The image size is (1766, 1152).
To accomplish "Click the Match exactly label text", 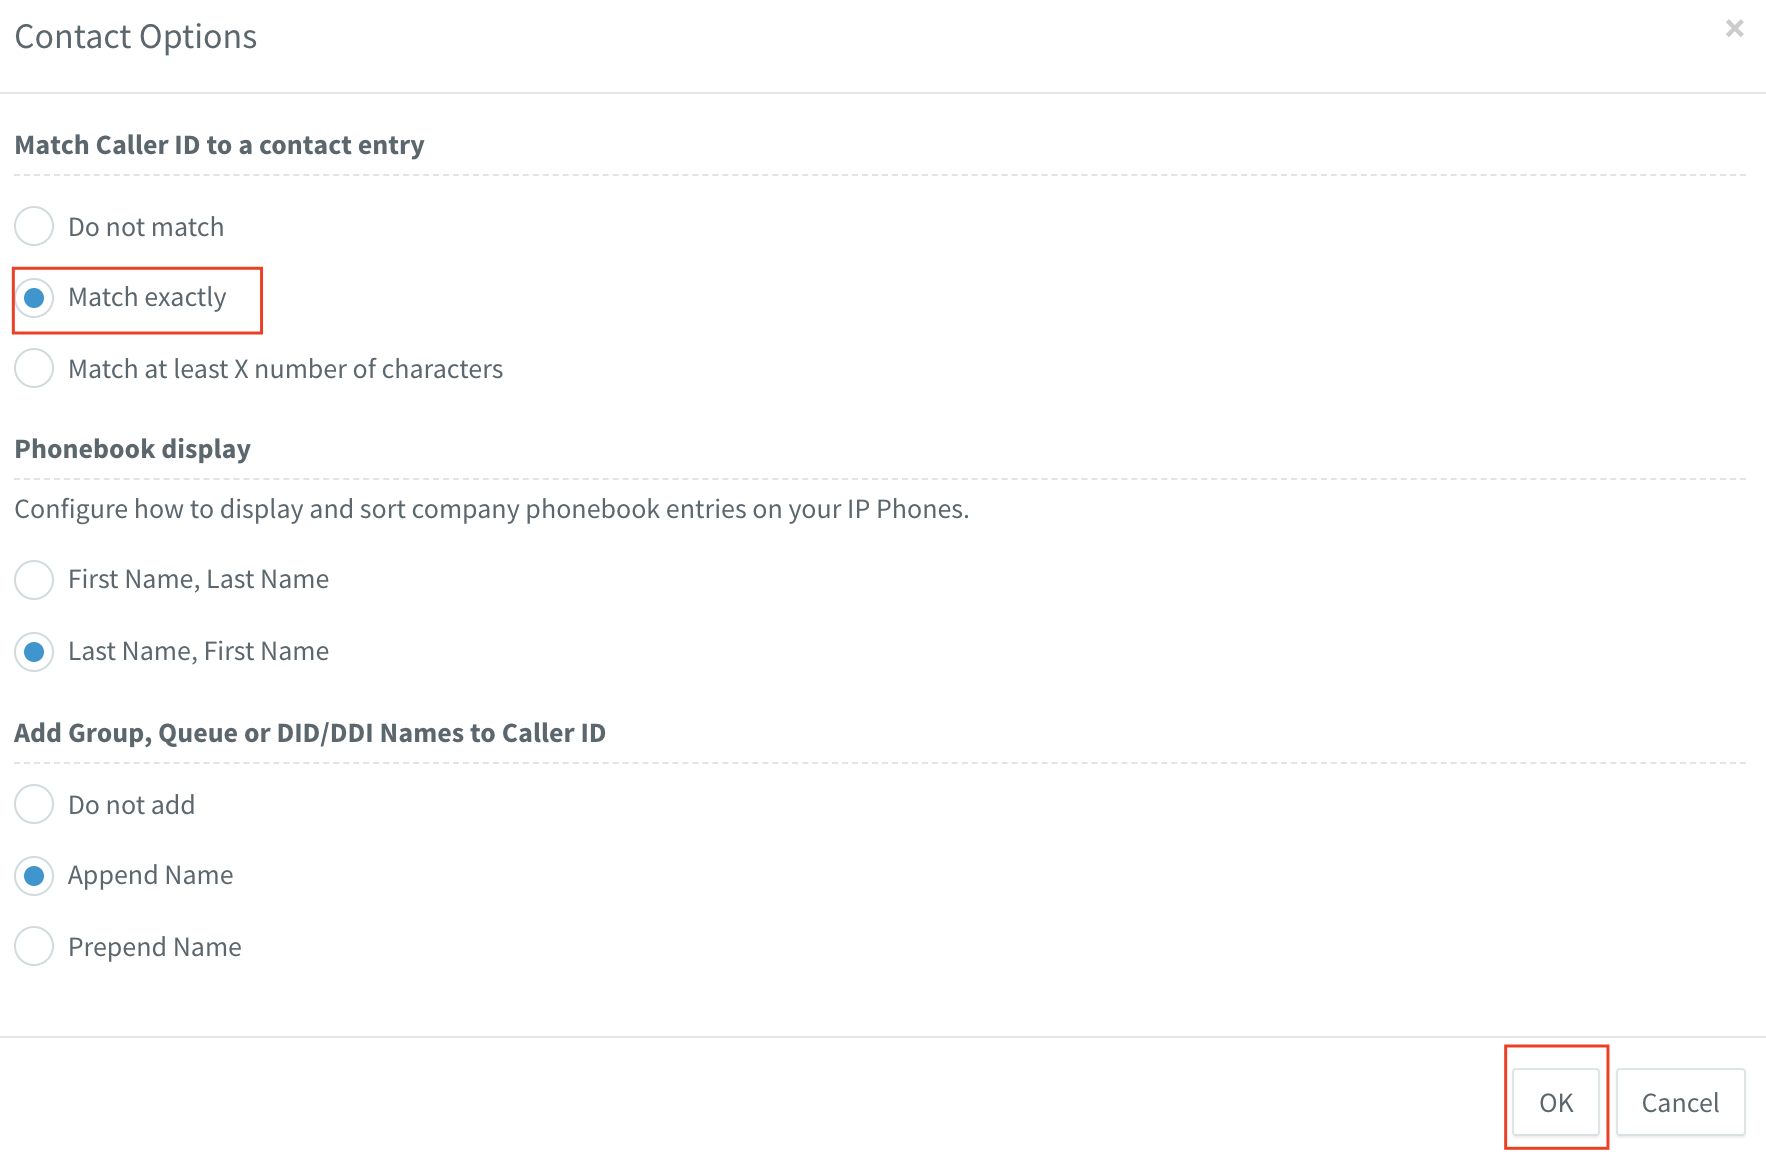I will pyautogui.click(x=147, y=298).
